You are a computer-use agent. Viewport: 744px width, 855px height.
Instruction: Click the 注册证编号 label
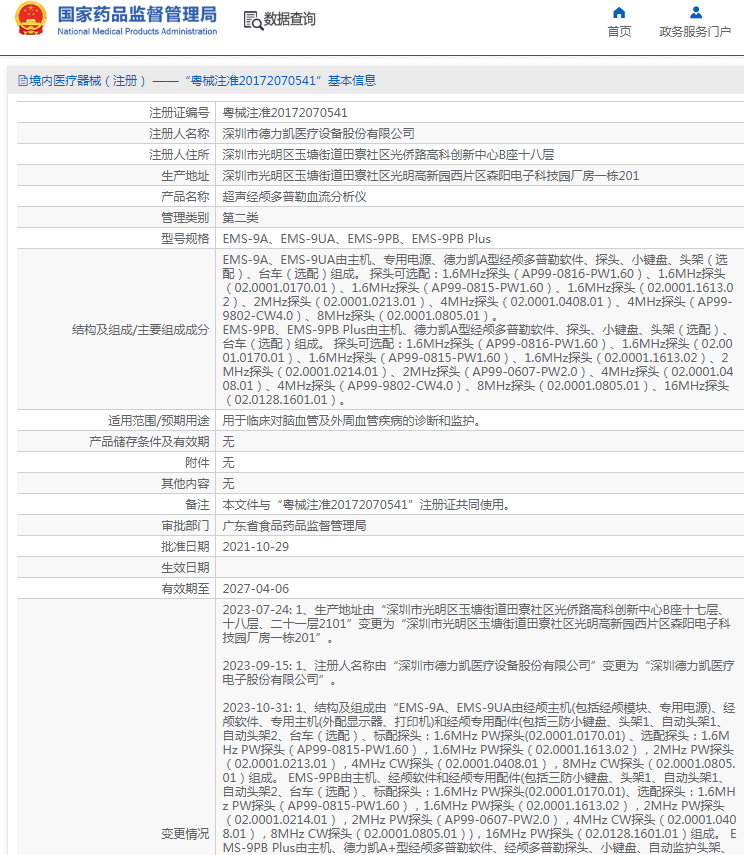[x=179, y=113]
